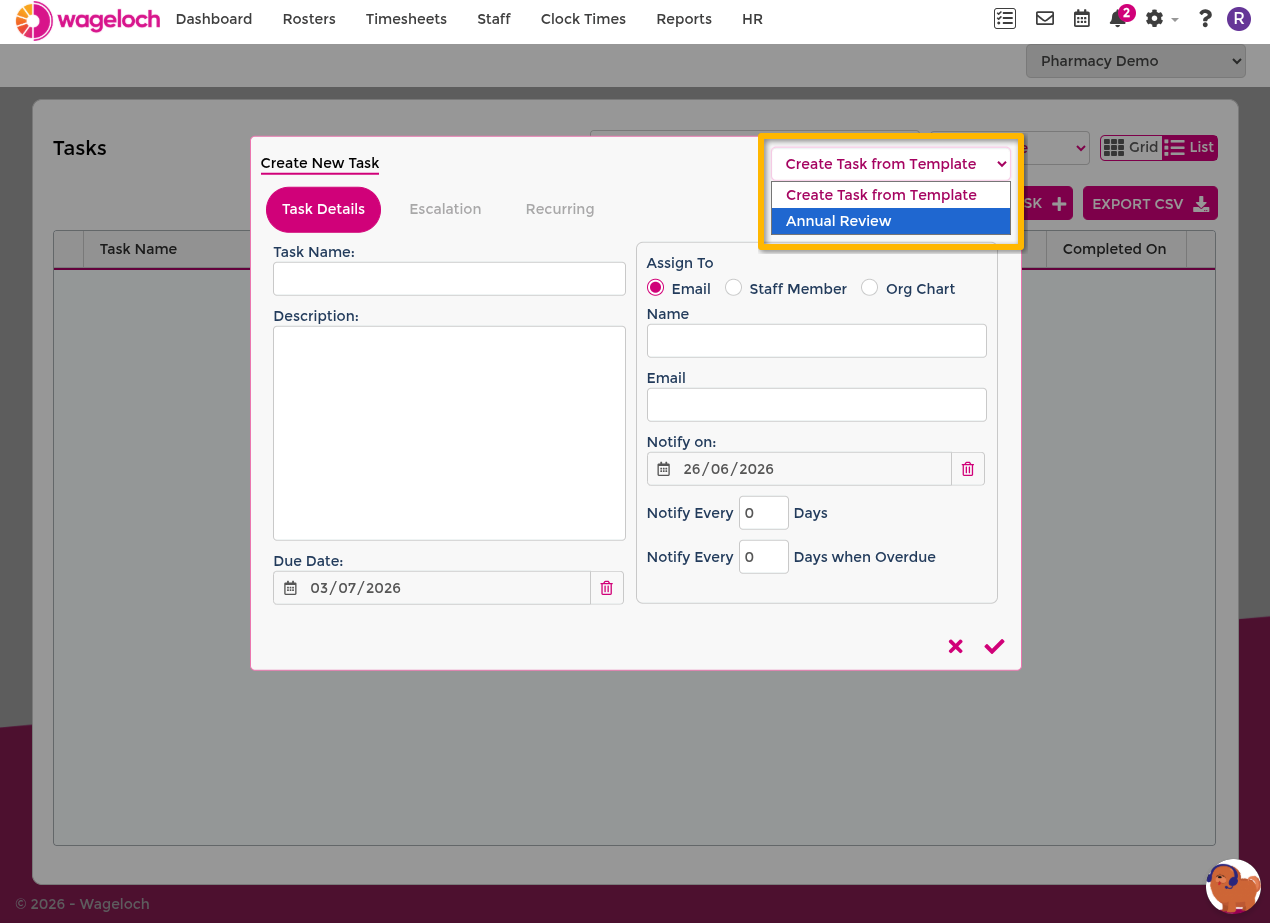Open Create Task from Template dropdown
Image resolution: width=1270 pixels, height=923 pixels.
[x=891, y=164]
